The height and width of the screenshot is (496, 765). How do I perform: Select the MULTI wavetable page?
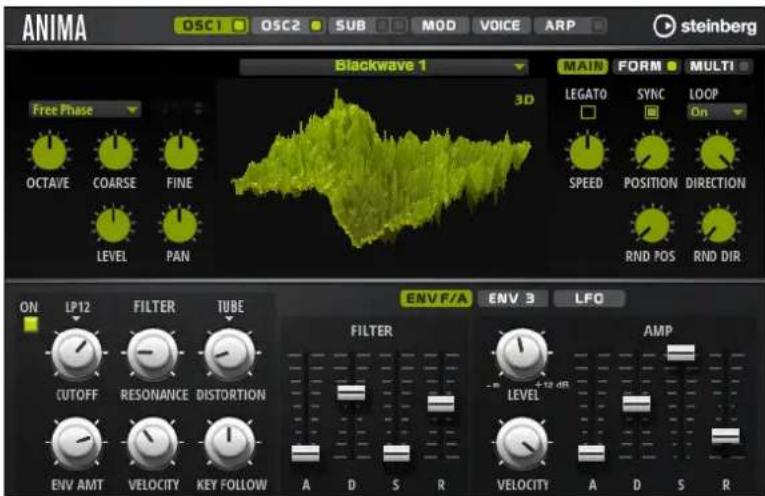point(718,66)
